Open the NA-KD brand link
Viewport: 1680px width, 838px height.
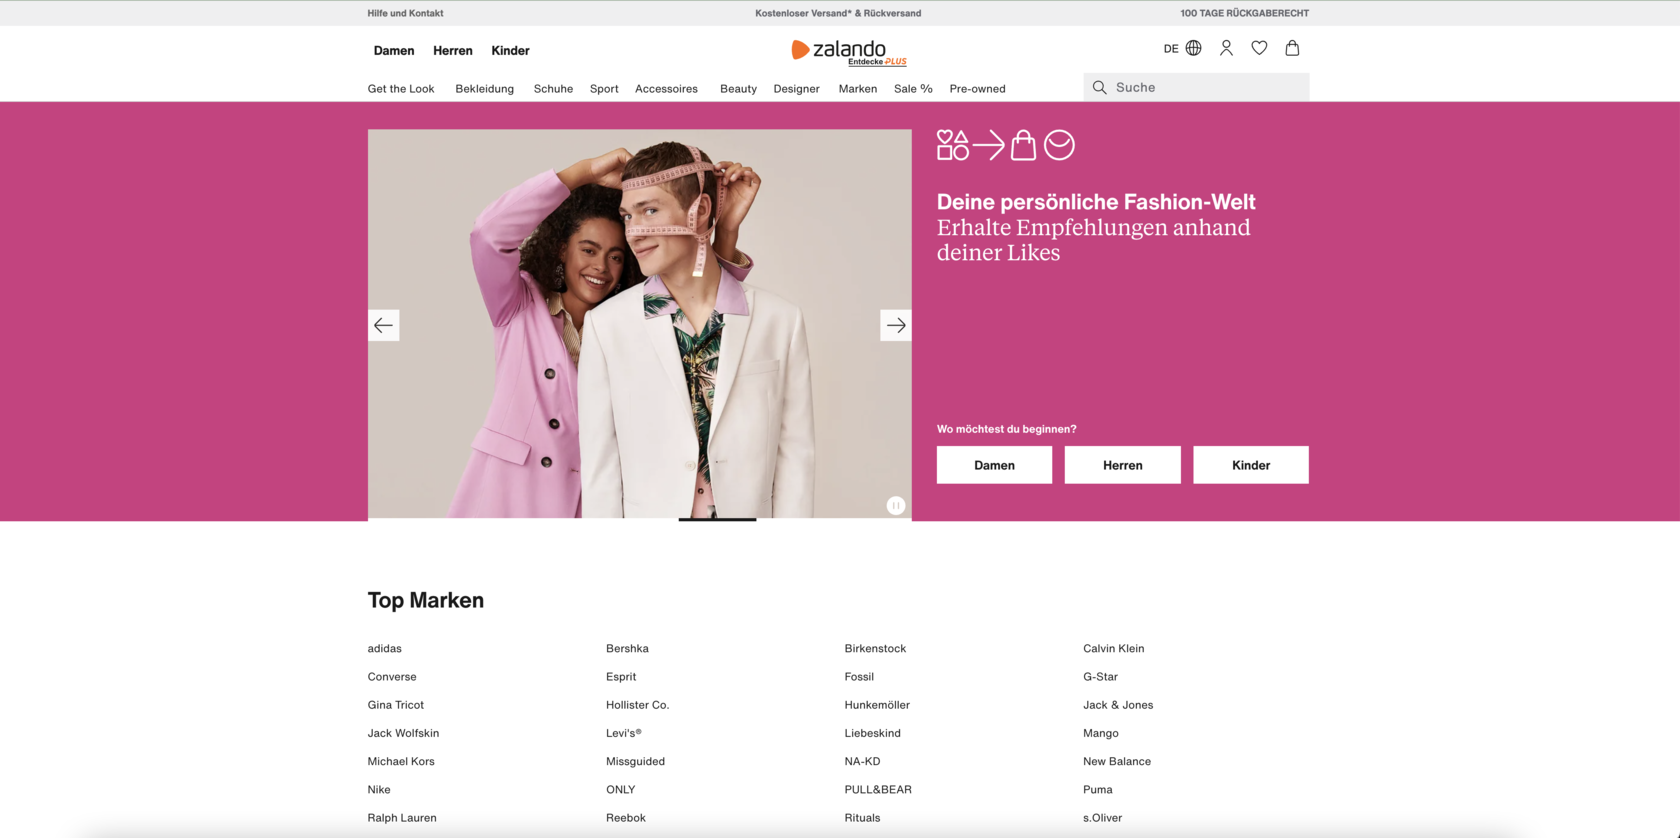point(862,761)
